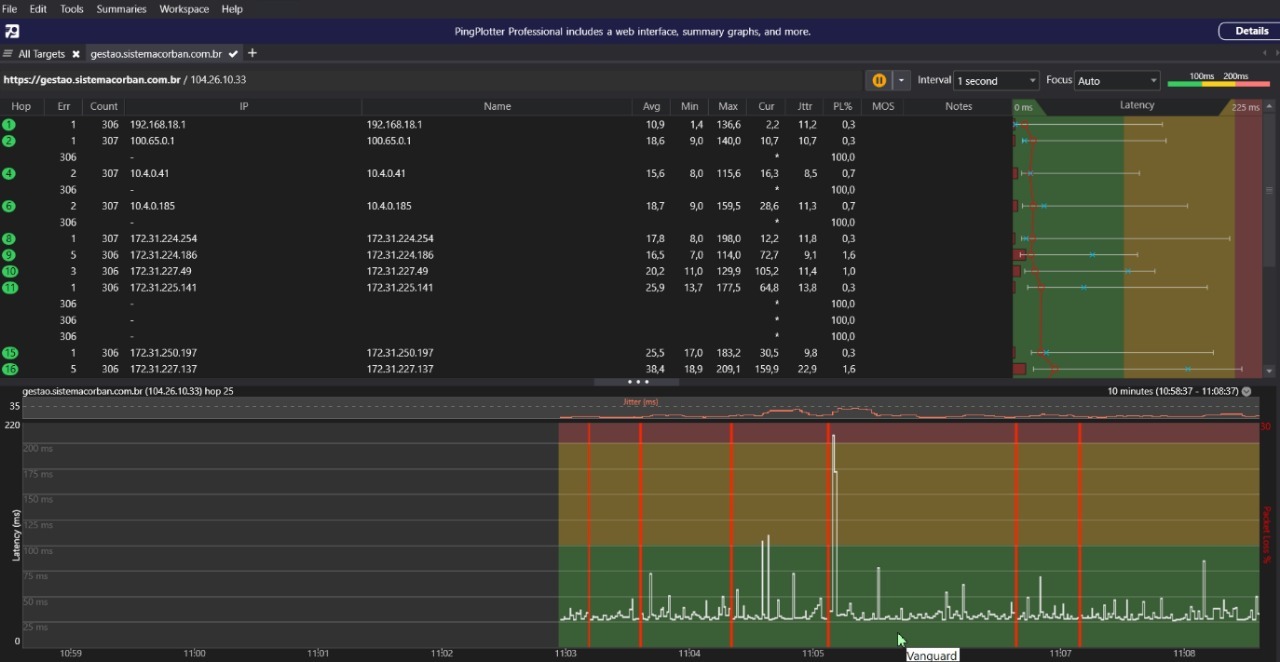Sort by the PL% column header
Screen dimensions: 1280x662
coord(842,106)
